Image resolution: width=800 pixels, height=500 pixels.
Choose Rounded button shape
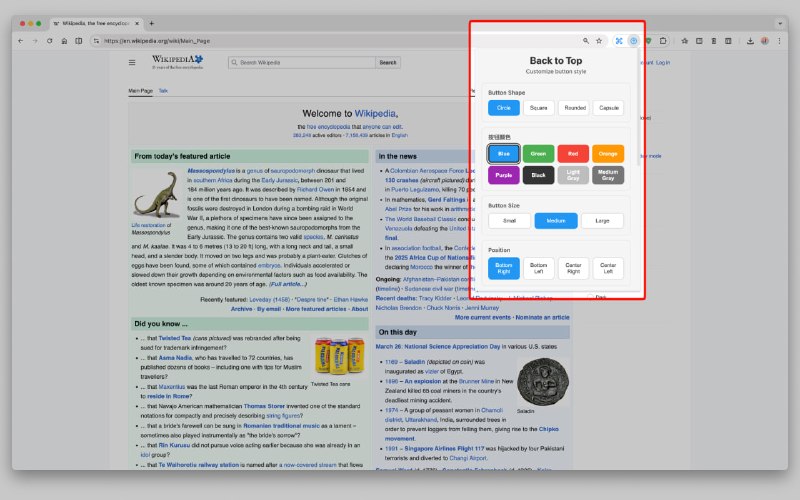click(x=575, y=108)
